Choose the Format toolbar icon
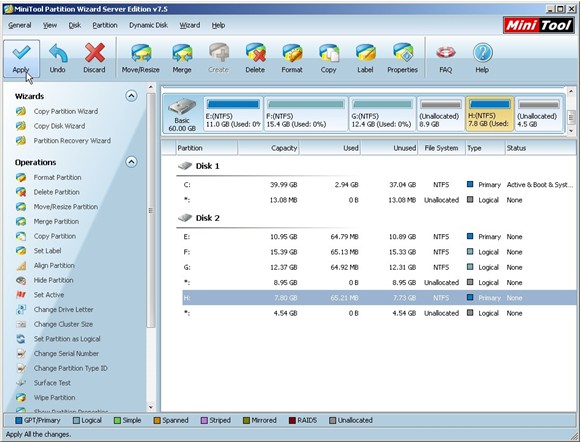Viewport: 581px width, 443px height. (x=292, y=59)
